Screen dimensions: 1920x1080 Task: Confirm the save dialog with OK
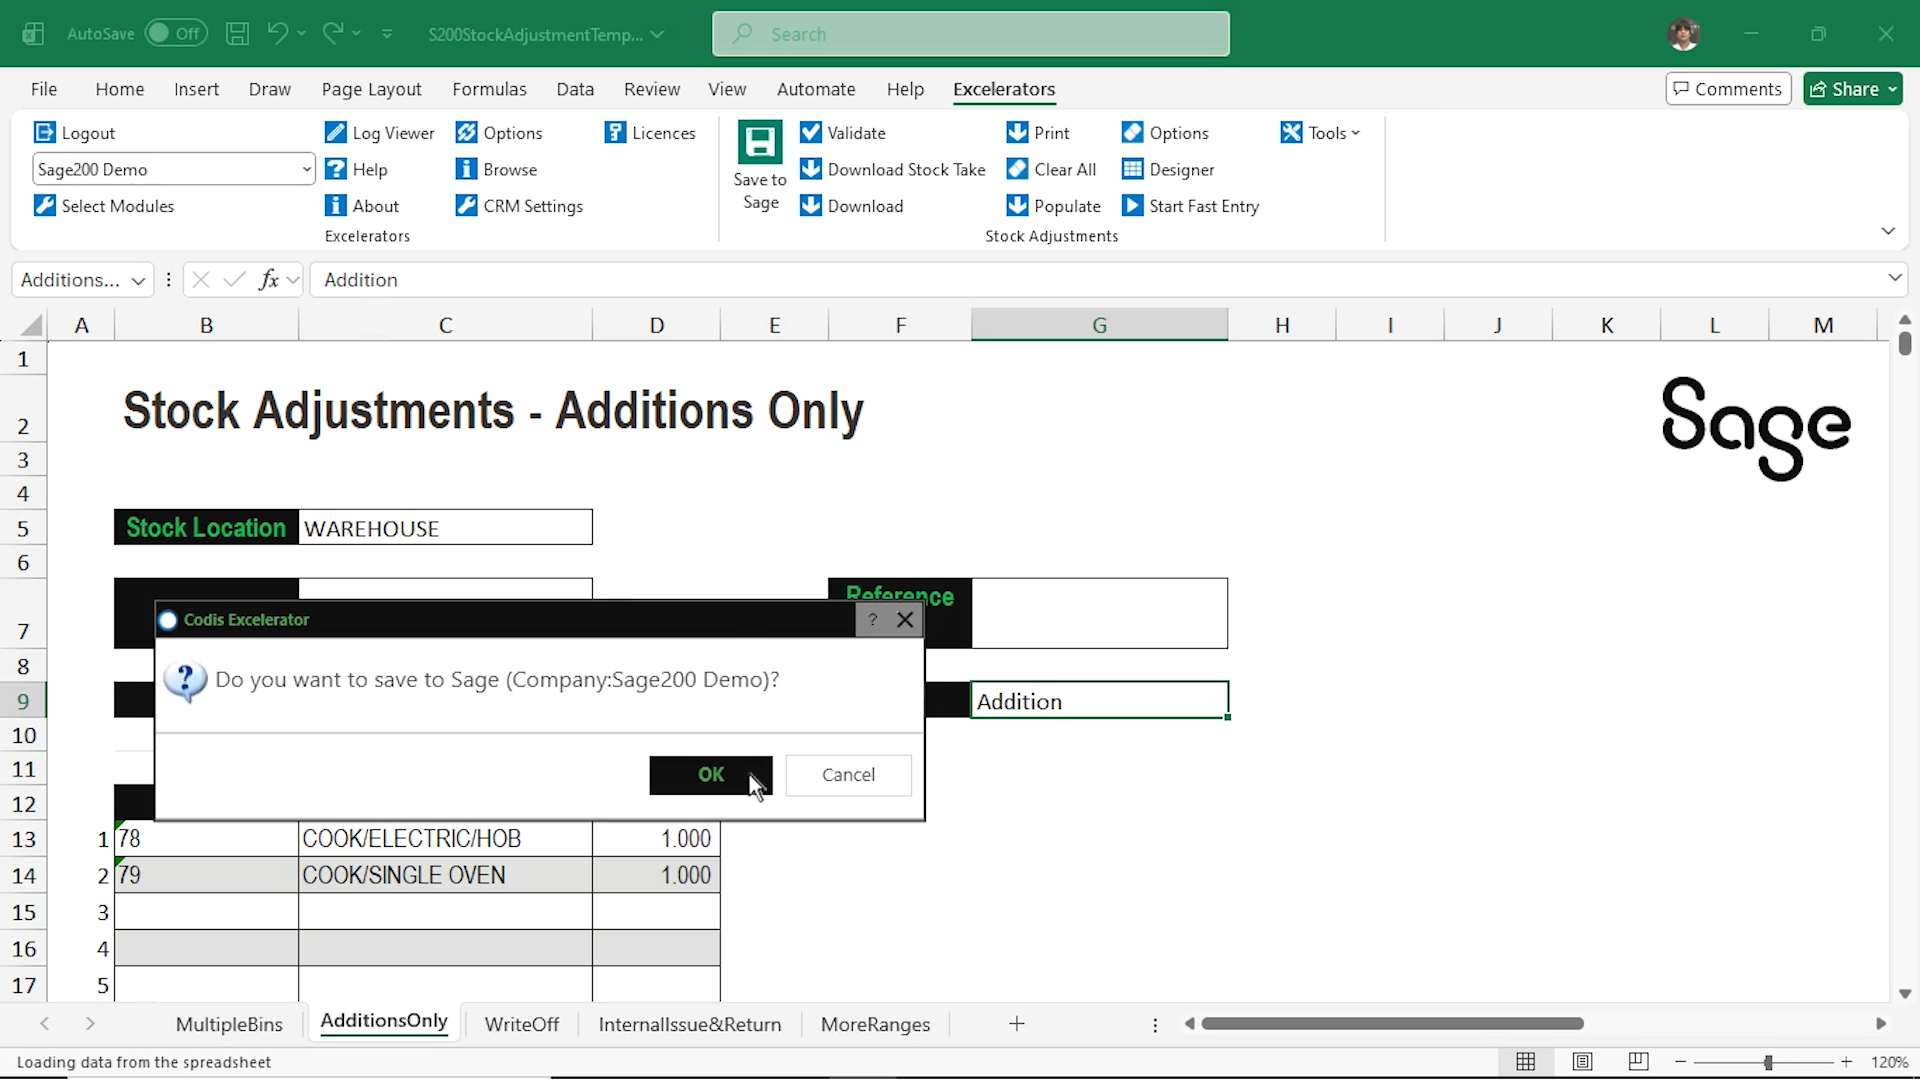710,775
